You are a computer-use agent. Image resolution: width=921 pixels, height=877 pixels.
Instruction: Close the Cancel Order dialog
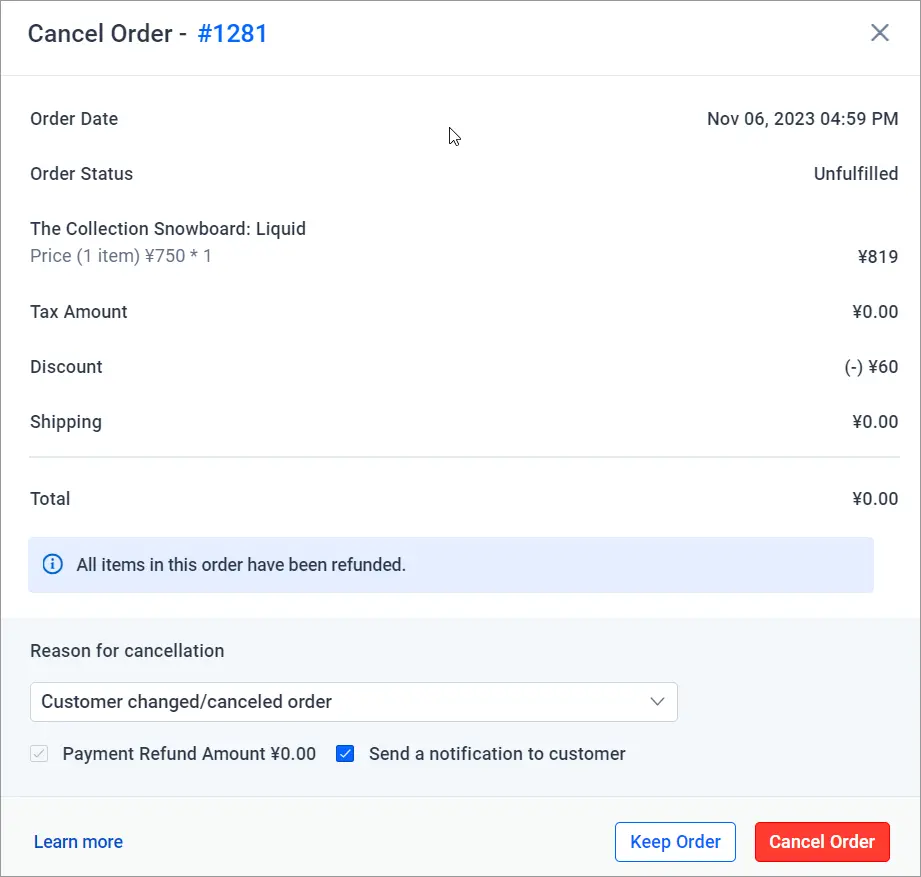(x=880, y=33)
